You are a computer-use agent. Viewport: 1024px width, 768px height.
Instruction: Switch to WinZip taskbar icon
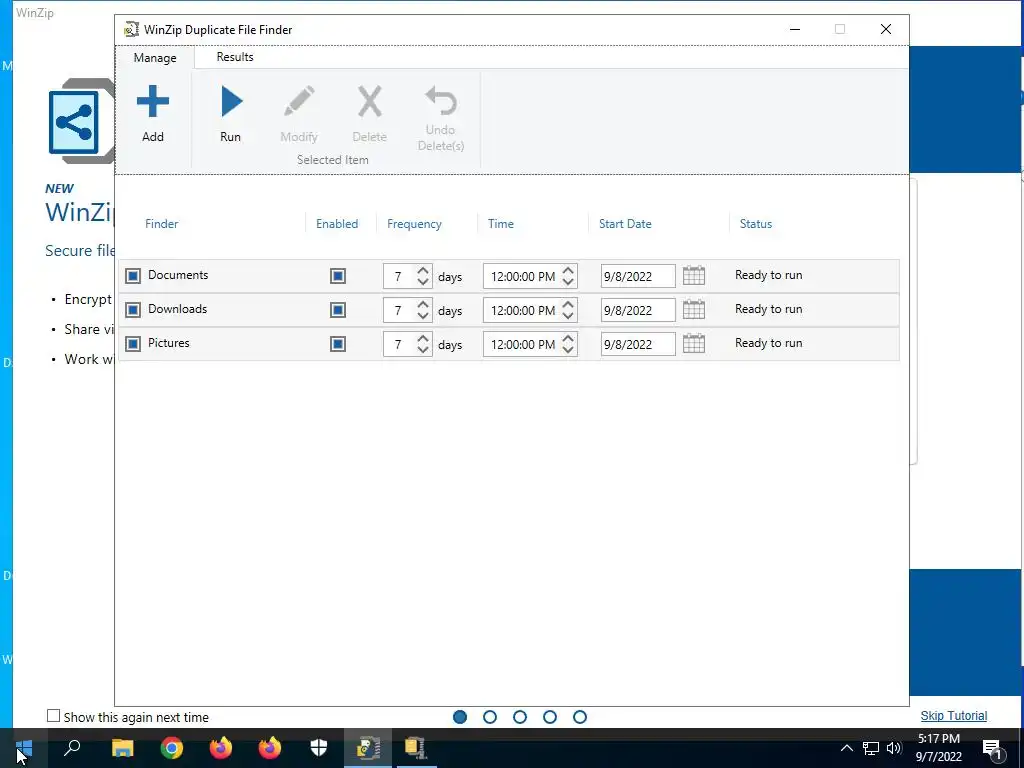click(x=416, y=748)
